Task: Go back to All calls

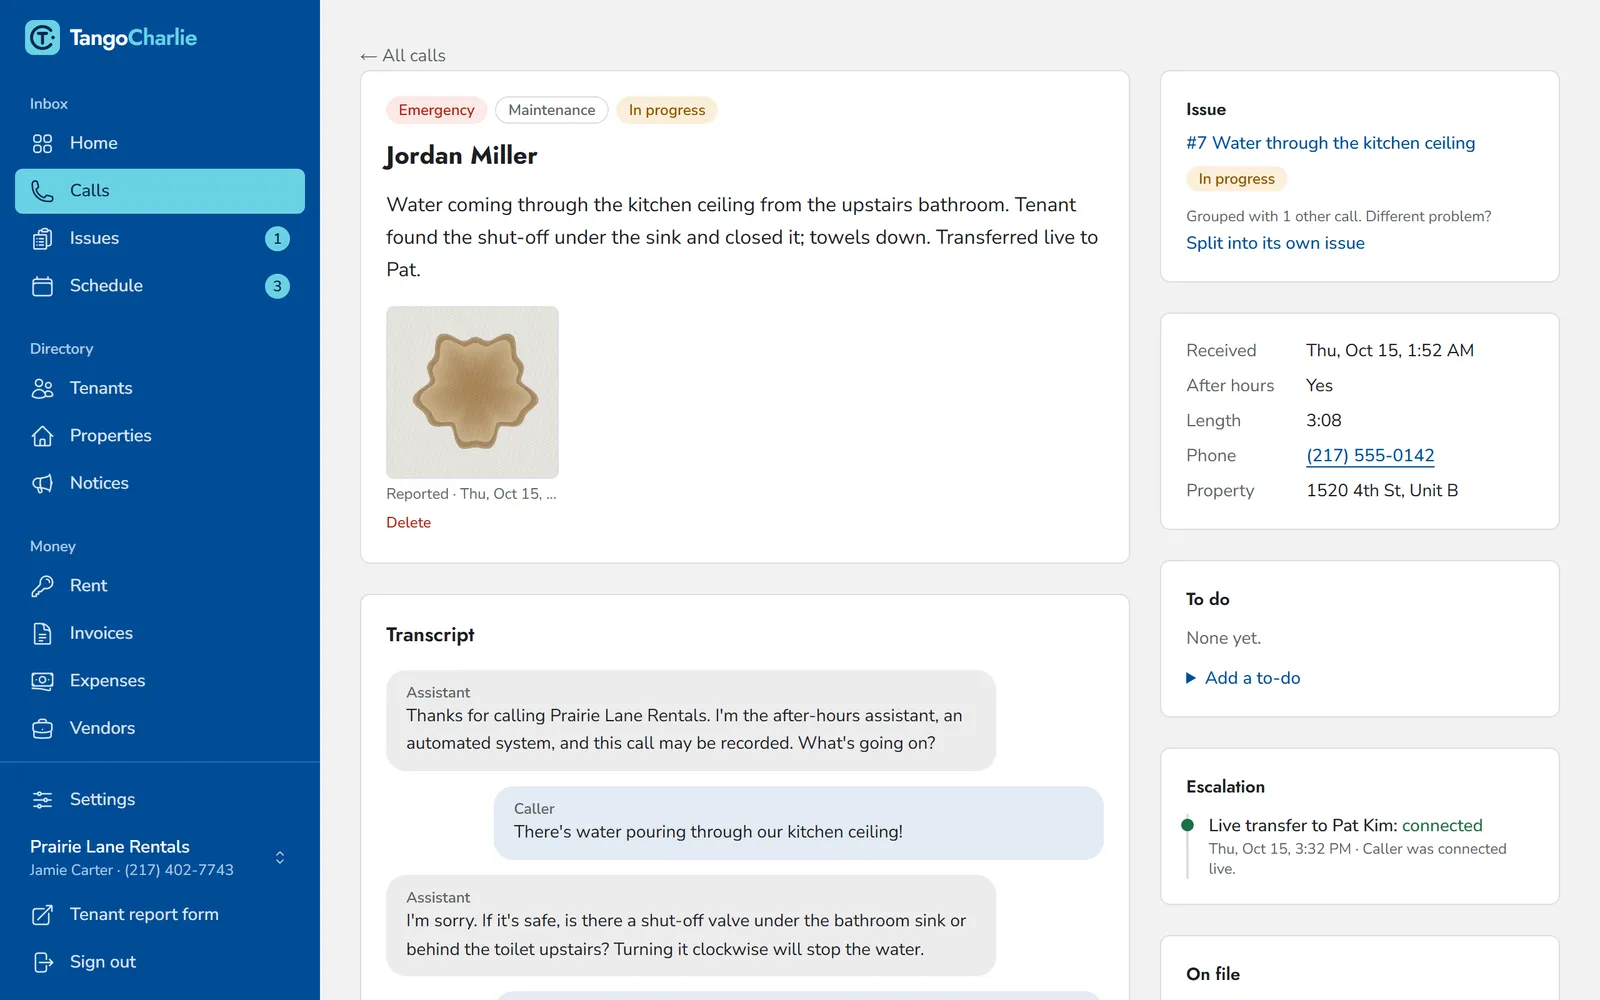Action: pos(403,56)
